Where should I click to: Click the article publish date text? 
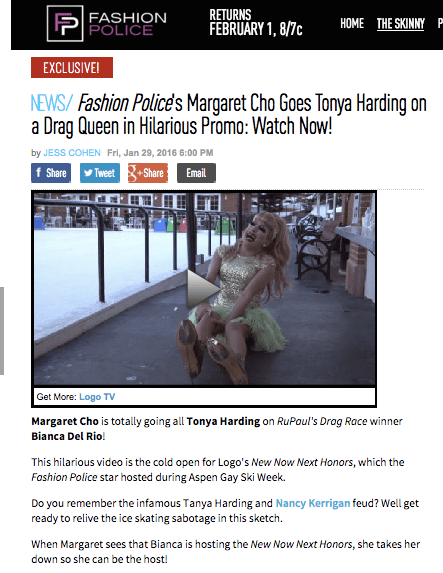click(160, 153)
